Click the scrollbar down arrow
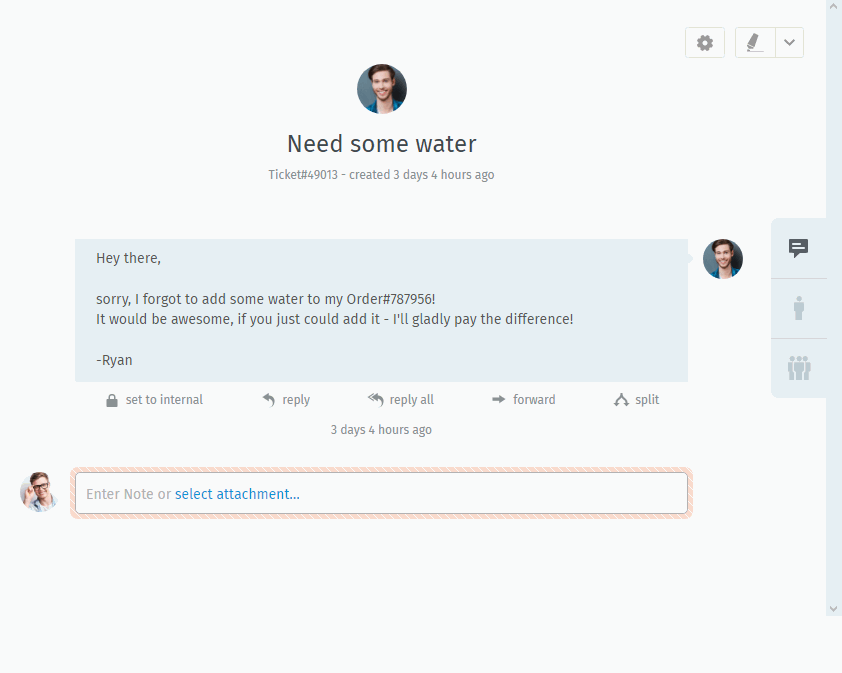 [834, 608]
